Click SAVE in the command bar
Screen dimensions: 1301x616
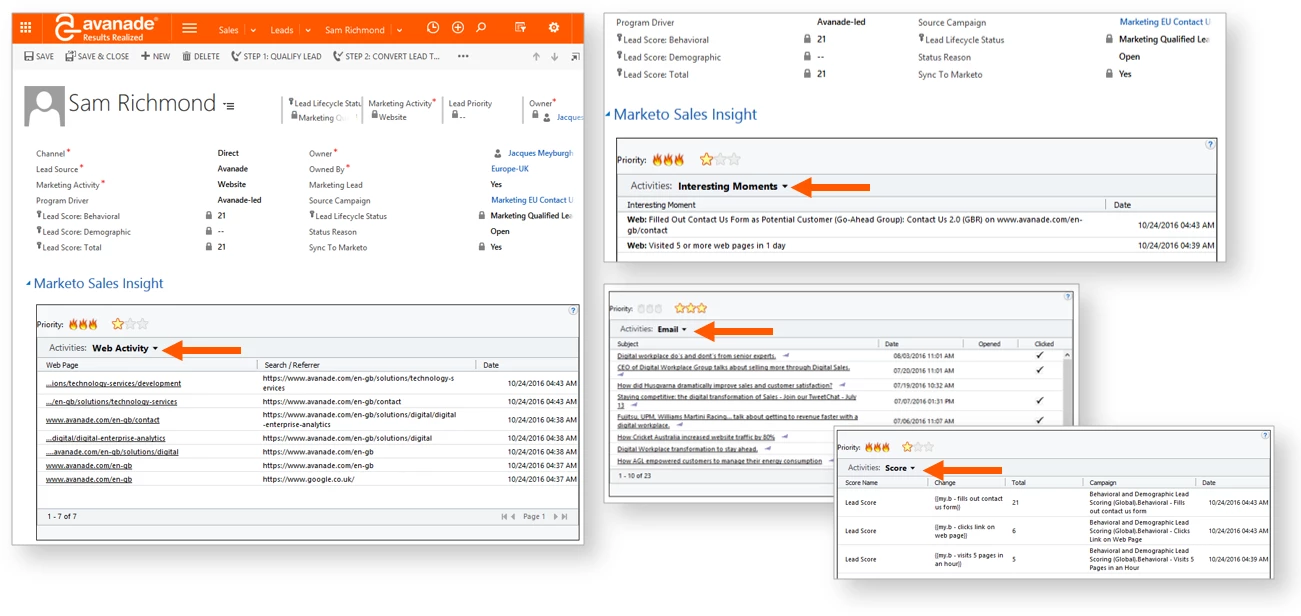[x=39, y=57]
